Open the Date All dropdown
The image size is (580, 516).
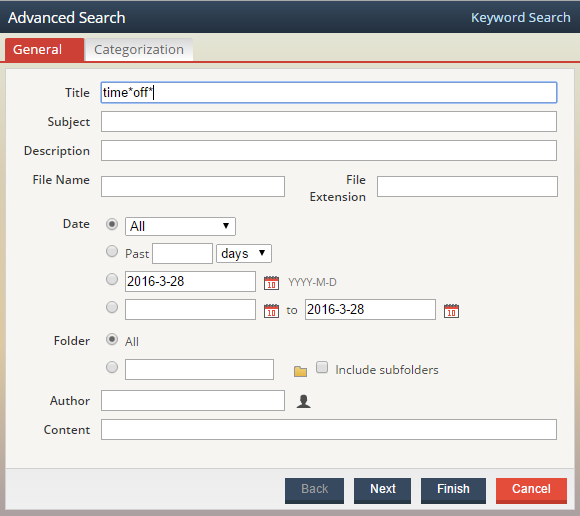click(x=180, y=226)
